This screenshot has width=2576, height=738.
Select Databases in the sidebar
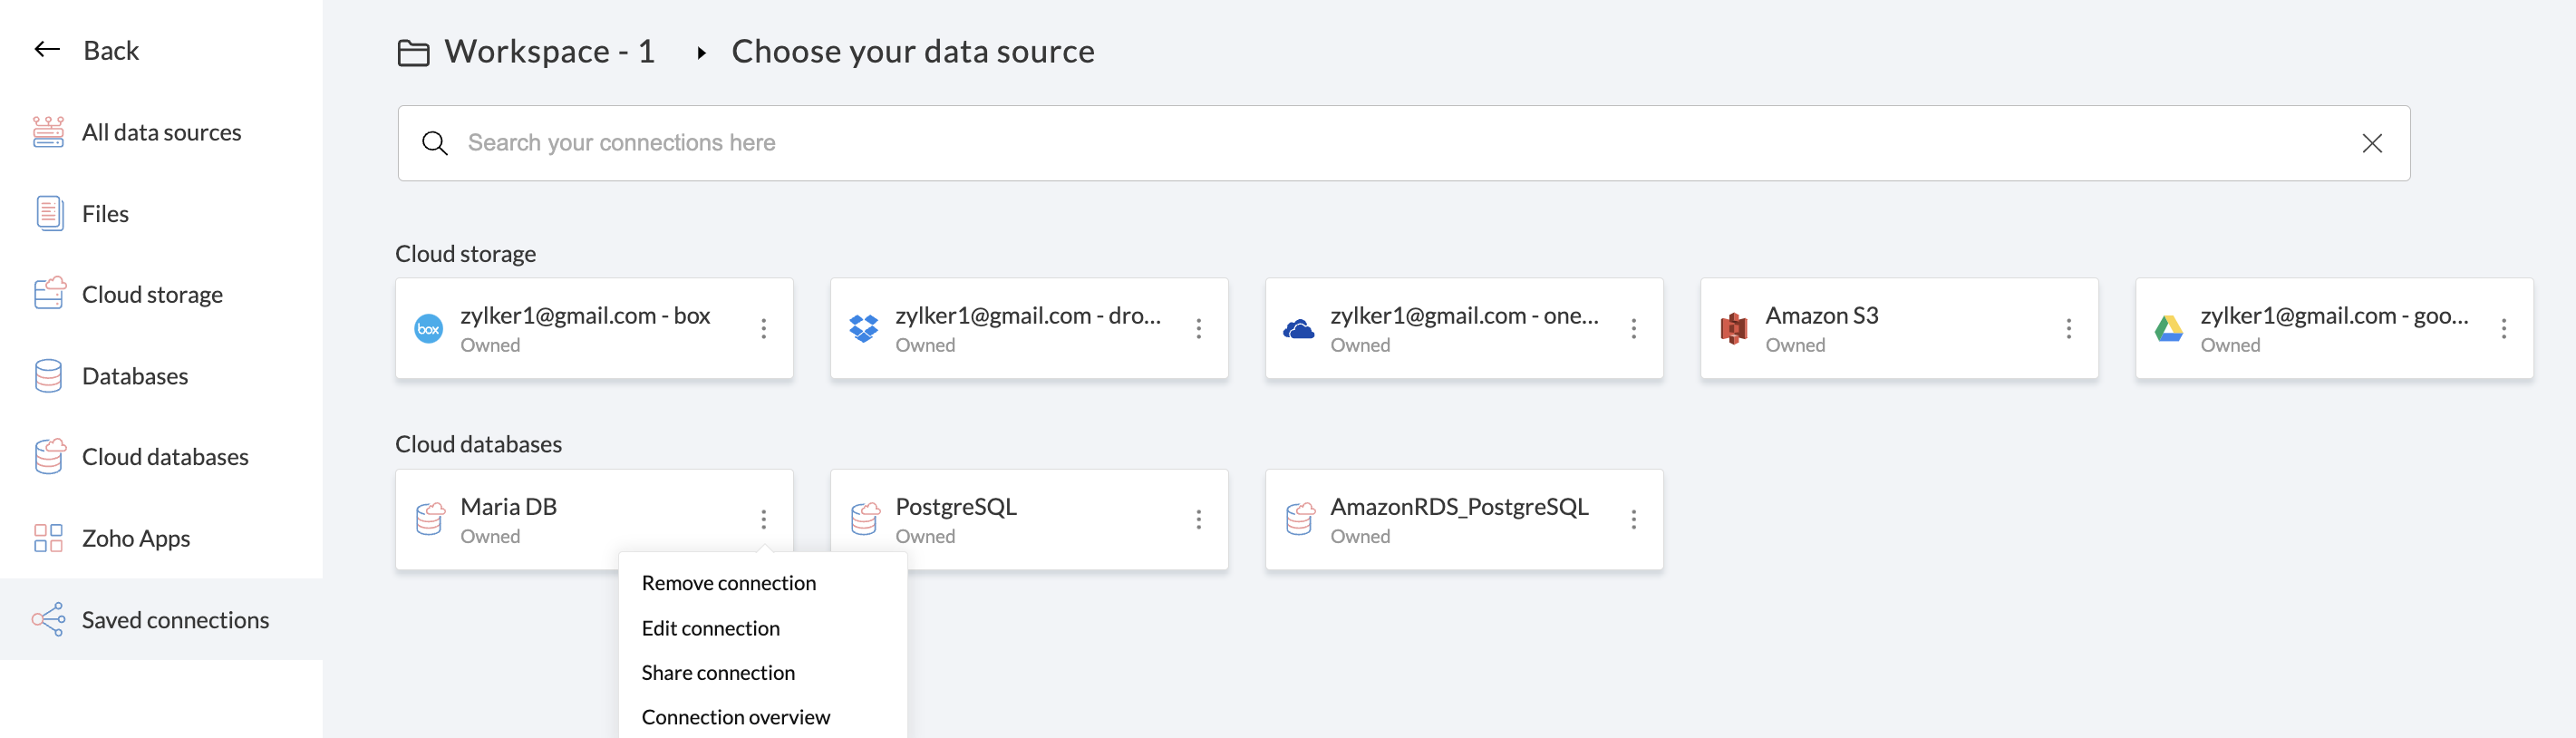point(134,376)
